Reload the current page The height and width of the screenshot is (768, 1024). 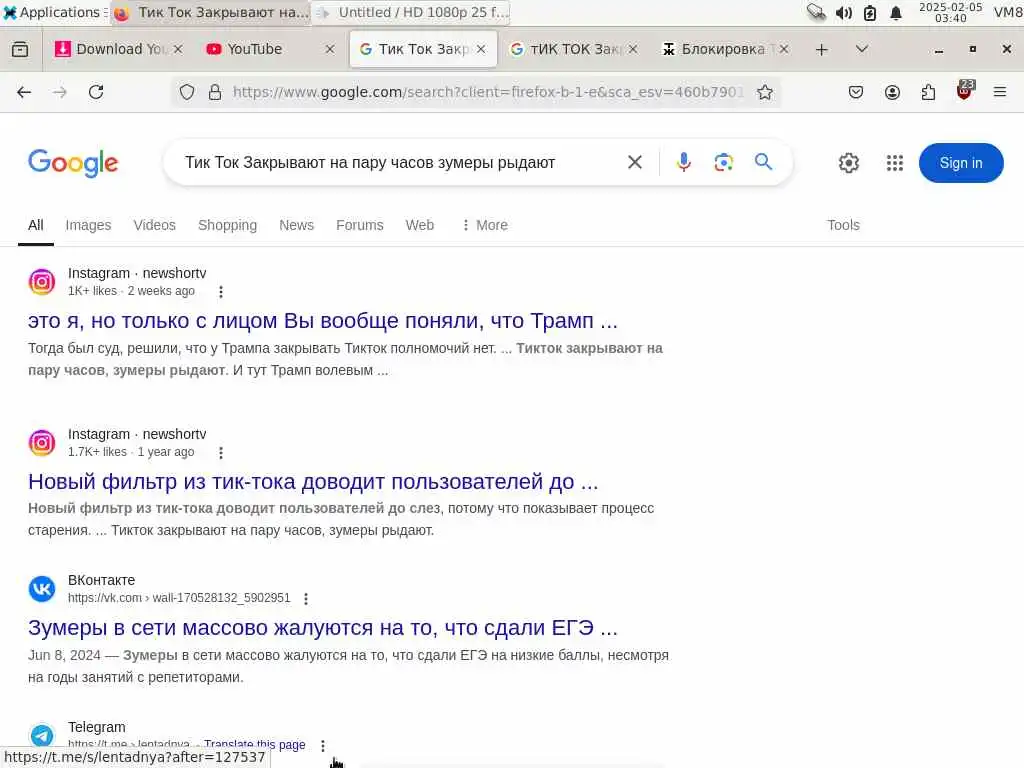[96, 92]
